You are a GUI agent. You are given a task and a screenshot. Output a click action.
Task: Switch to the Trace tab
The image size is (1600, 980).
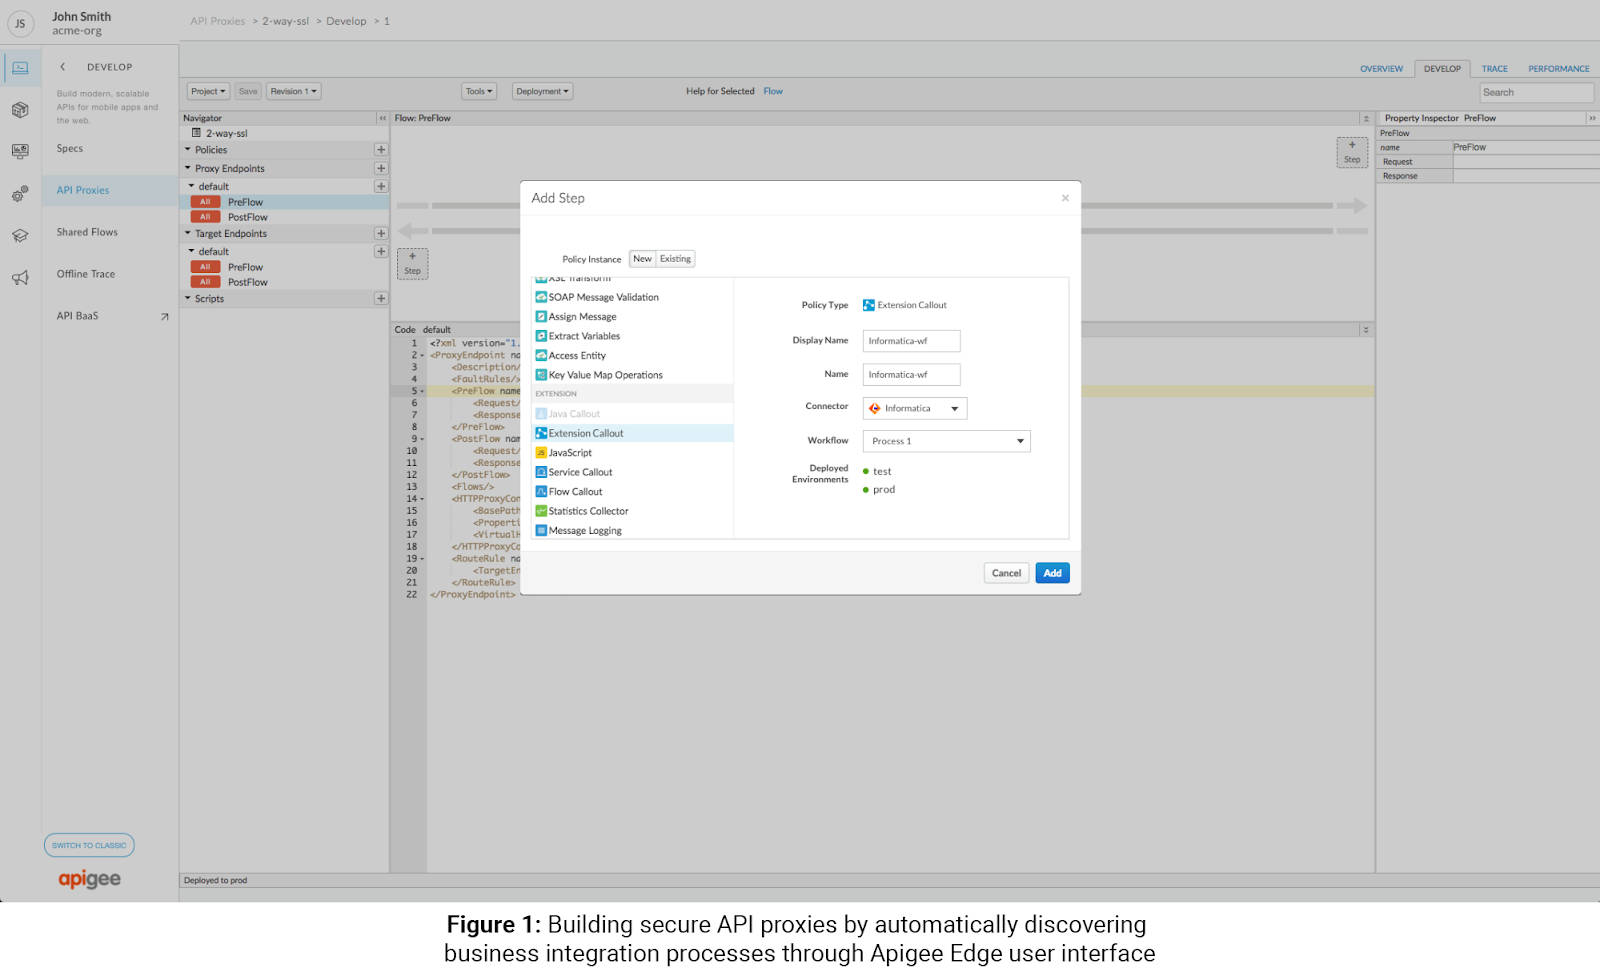[x=1494, y=69]
